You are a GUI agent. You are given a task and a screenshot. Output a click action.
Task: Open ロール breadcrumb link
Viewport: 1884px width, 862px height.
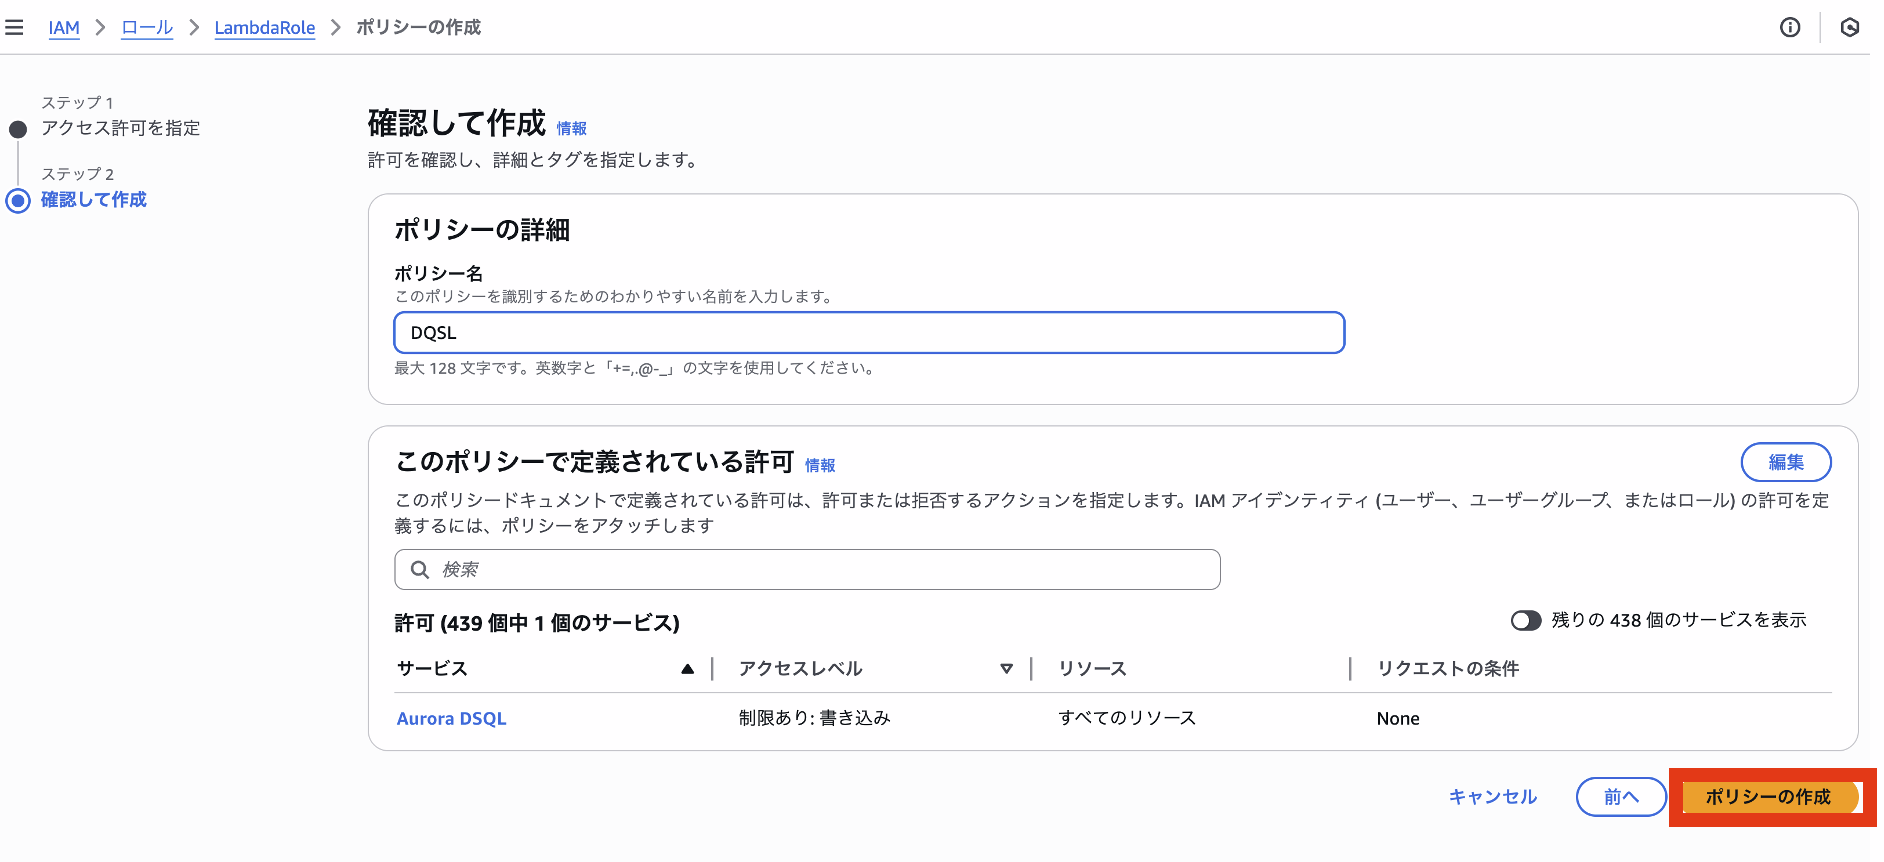point(147,28)
